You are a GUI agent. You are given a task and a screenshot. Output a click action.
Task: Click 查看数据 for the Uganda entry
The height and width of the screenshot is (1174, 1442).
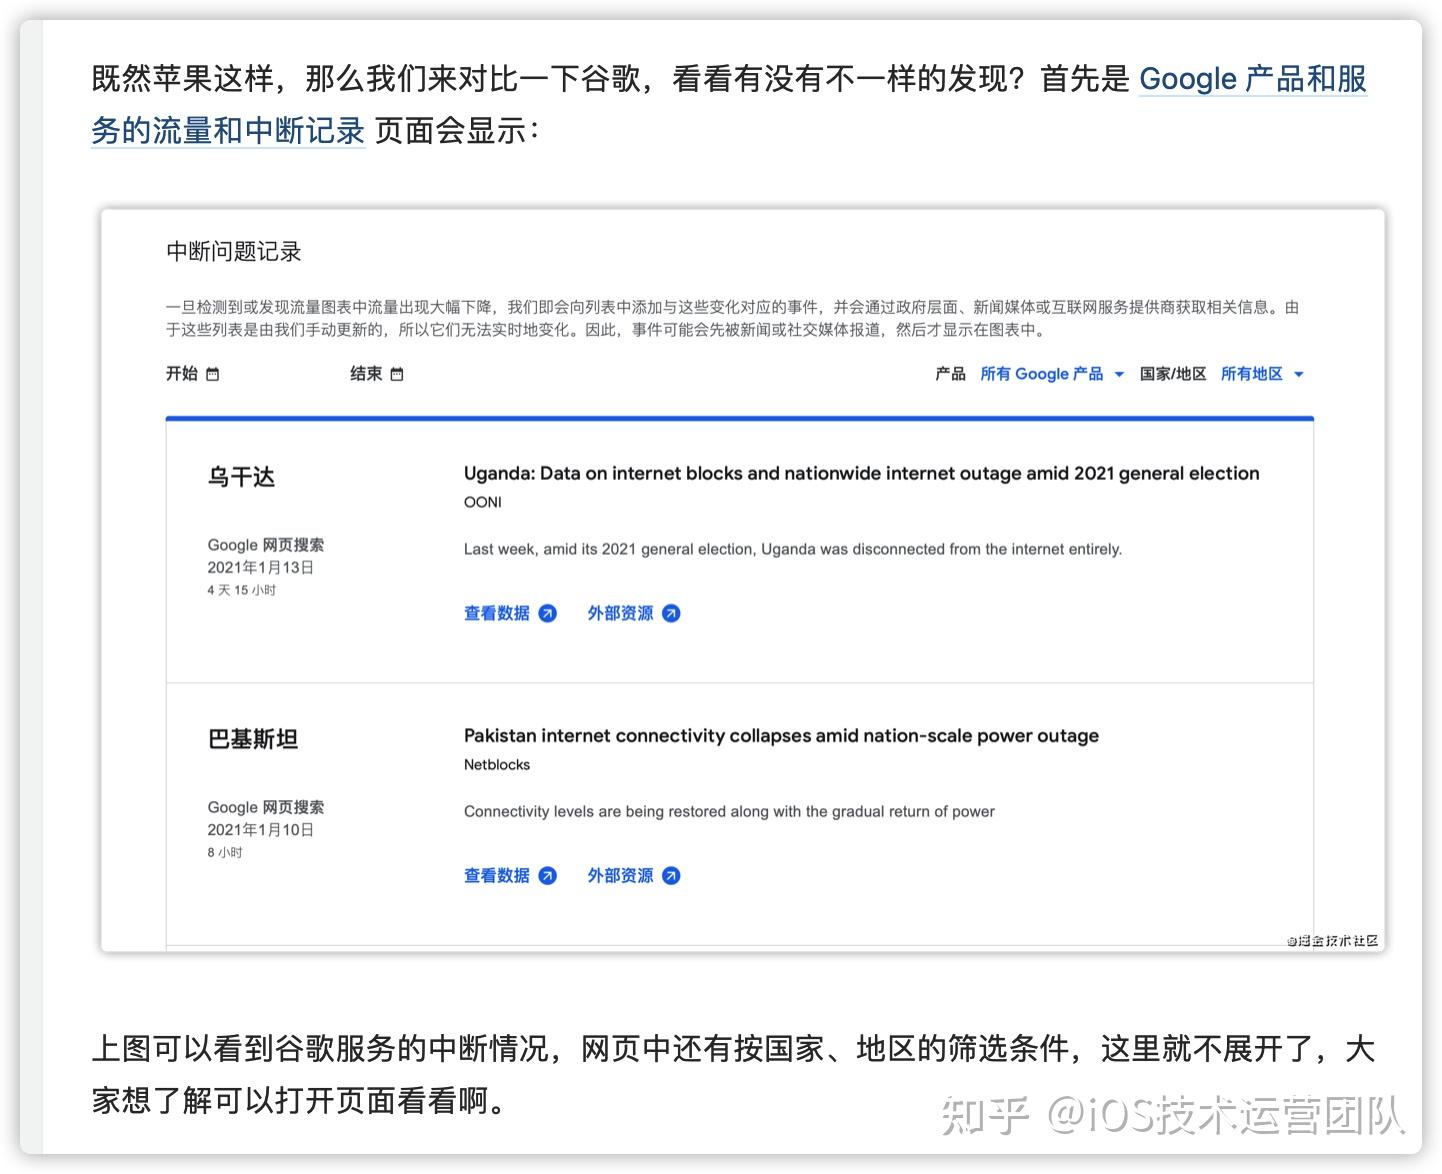[x=497, y=613]
